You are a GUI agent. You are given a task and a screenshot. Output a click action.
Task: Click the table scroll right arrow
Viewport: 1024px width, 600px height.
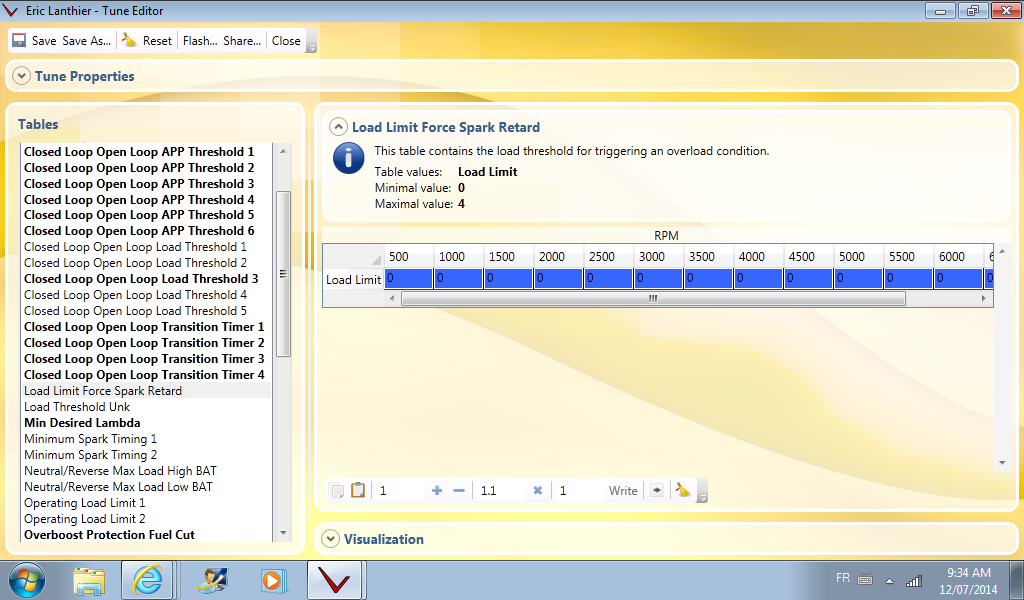click(984, 298)
